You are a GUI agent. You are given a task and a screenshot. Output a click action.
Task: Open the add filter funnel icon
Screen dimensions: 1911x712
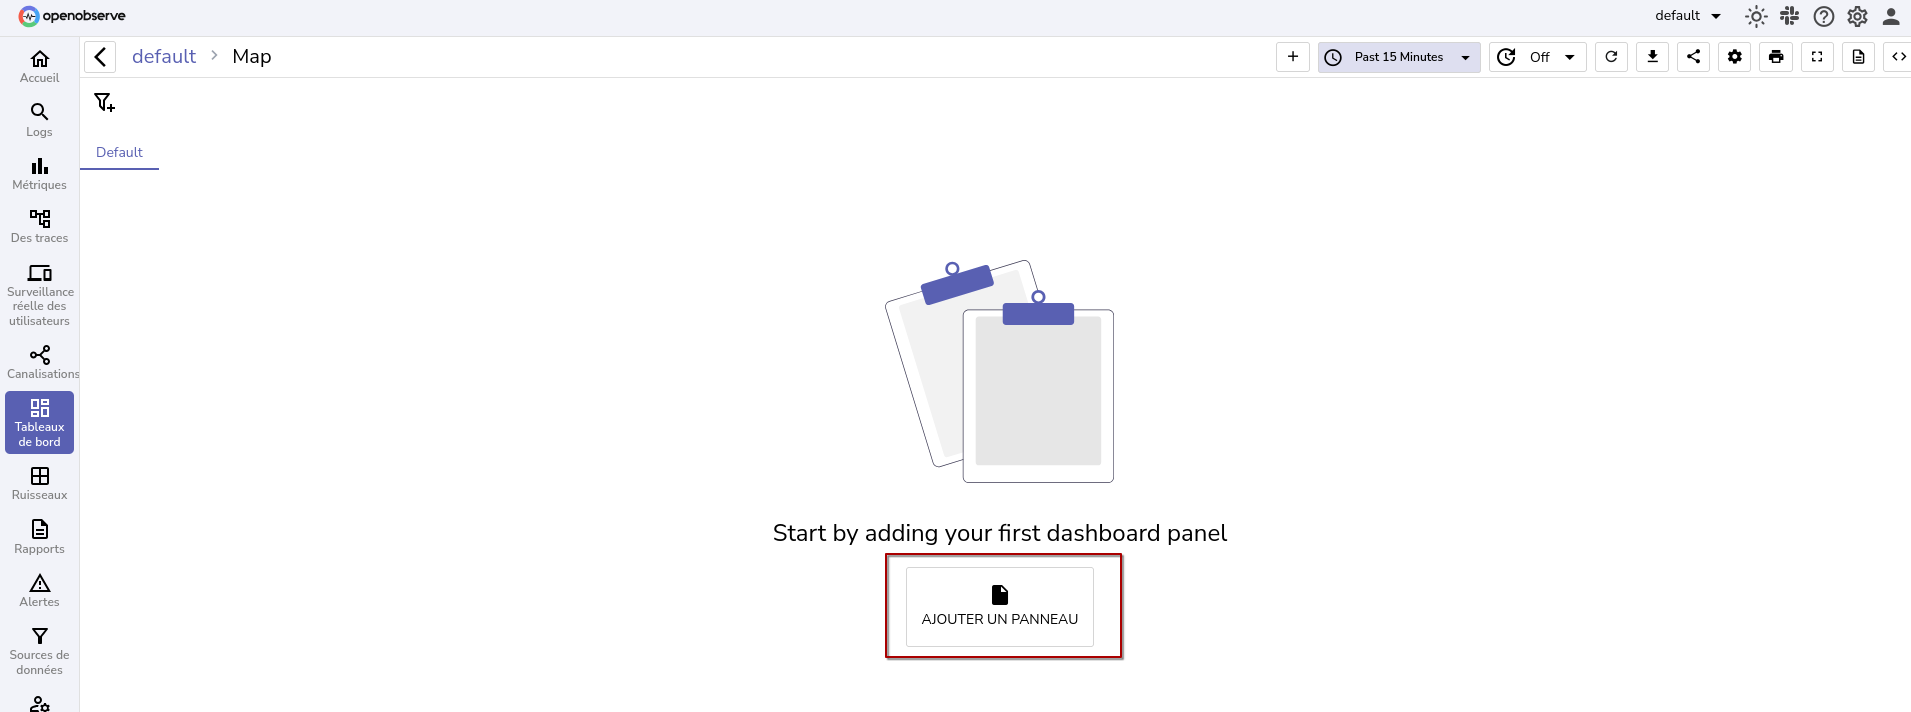(x=104, y=102)
